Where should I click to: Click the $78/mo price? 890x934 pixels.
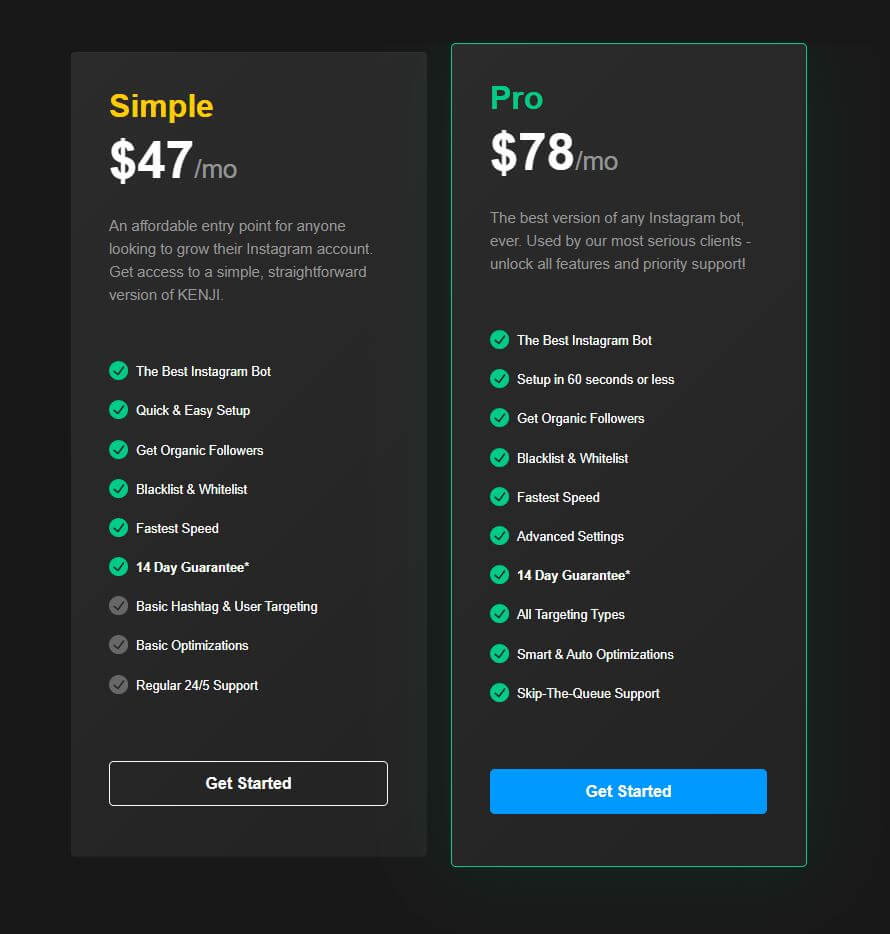554,152
